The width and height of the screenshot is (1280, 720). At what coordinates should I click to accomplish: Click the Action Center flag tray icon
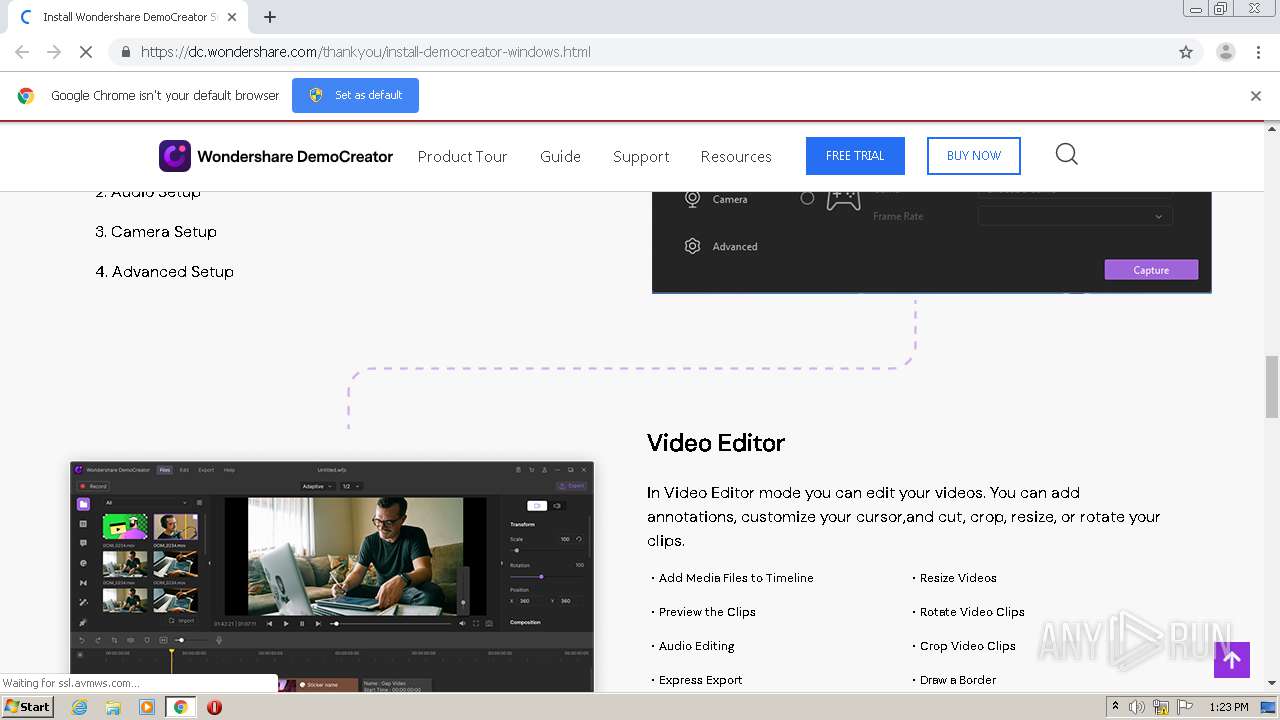click(1184, 707)
